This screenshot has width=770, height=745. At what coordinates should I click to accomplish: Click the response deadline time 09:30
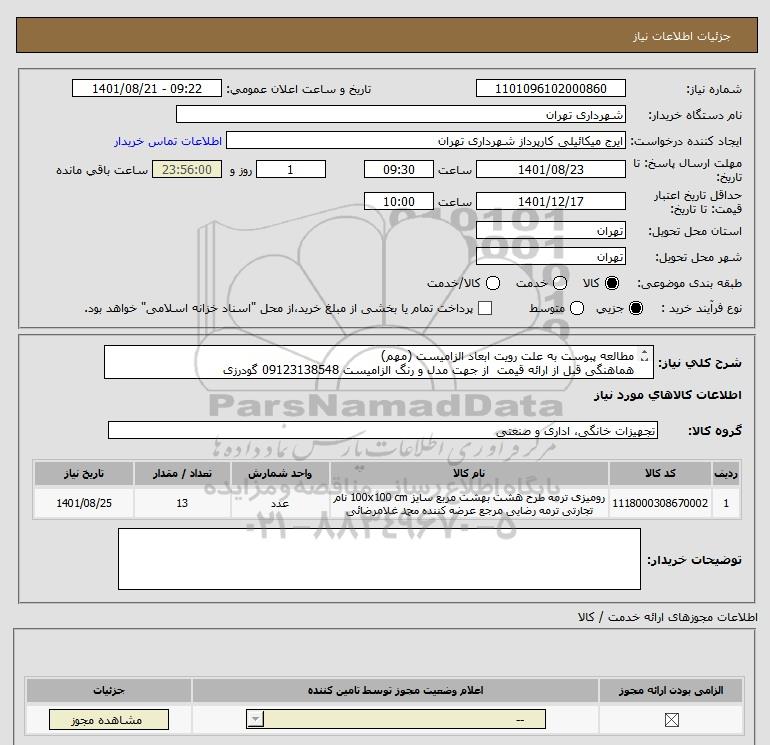point(399,169)
